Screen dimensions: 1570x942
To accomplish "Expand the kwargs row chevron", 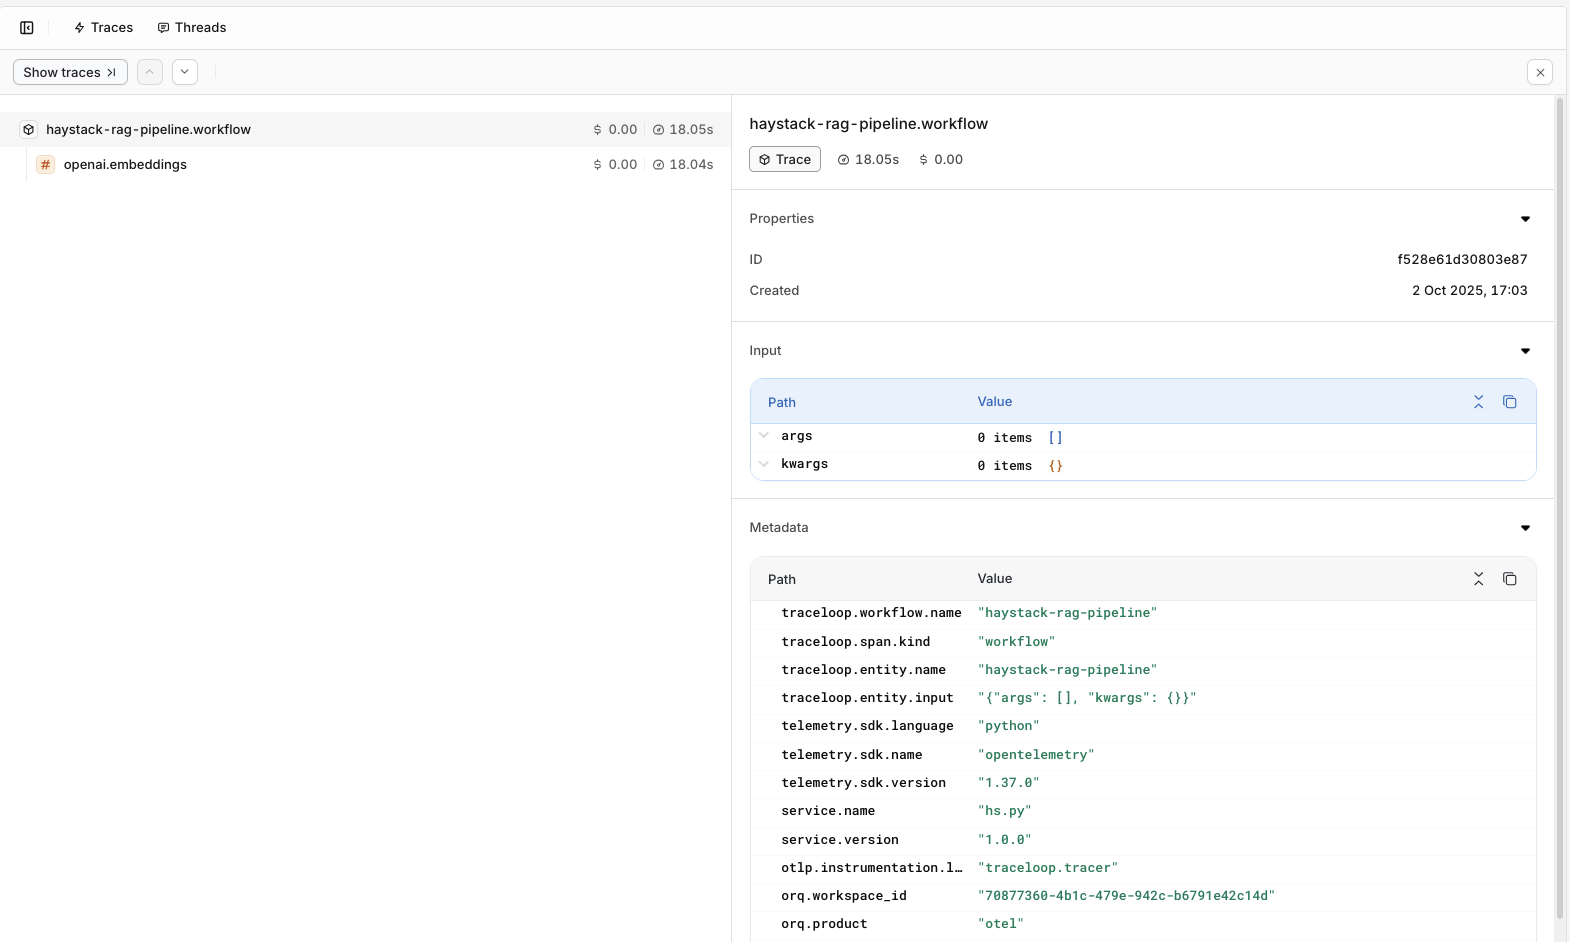I will click(764, 464).
